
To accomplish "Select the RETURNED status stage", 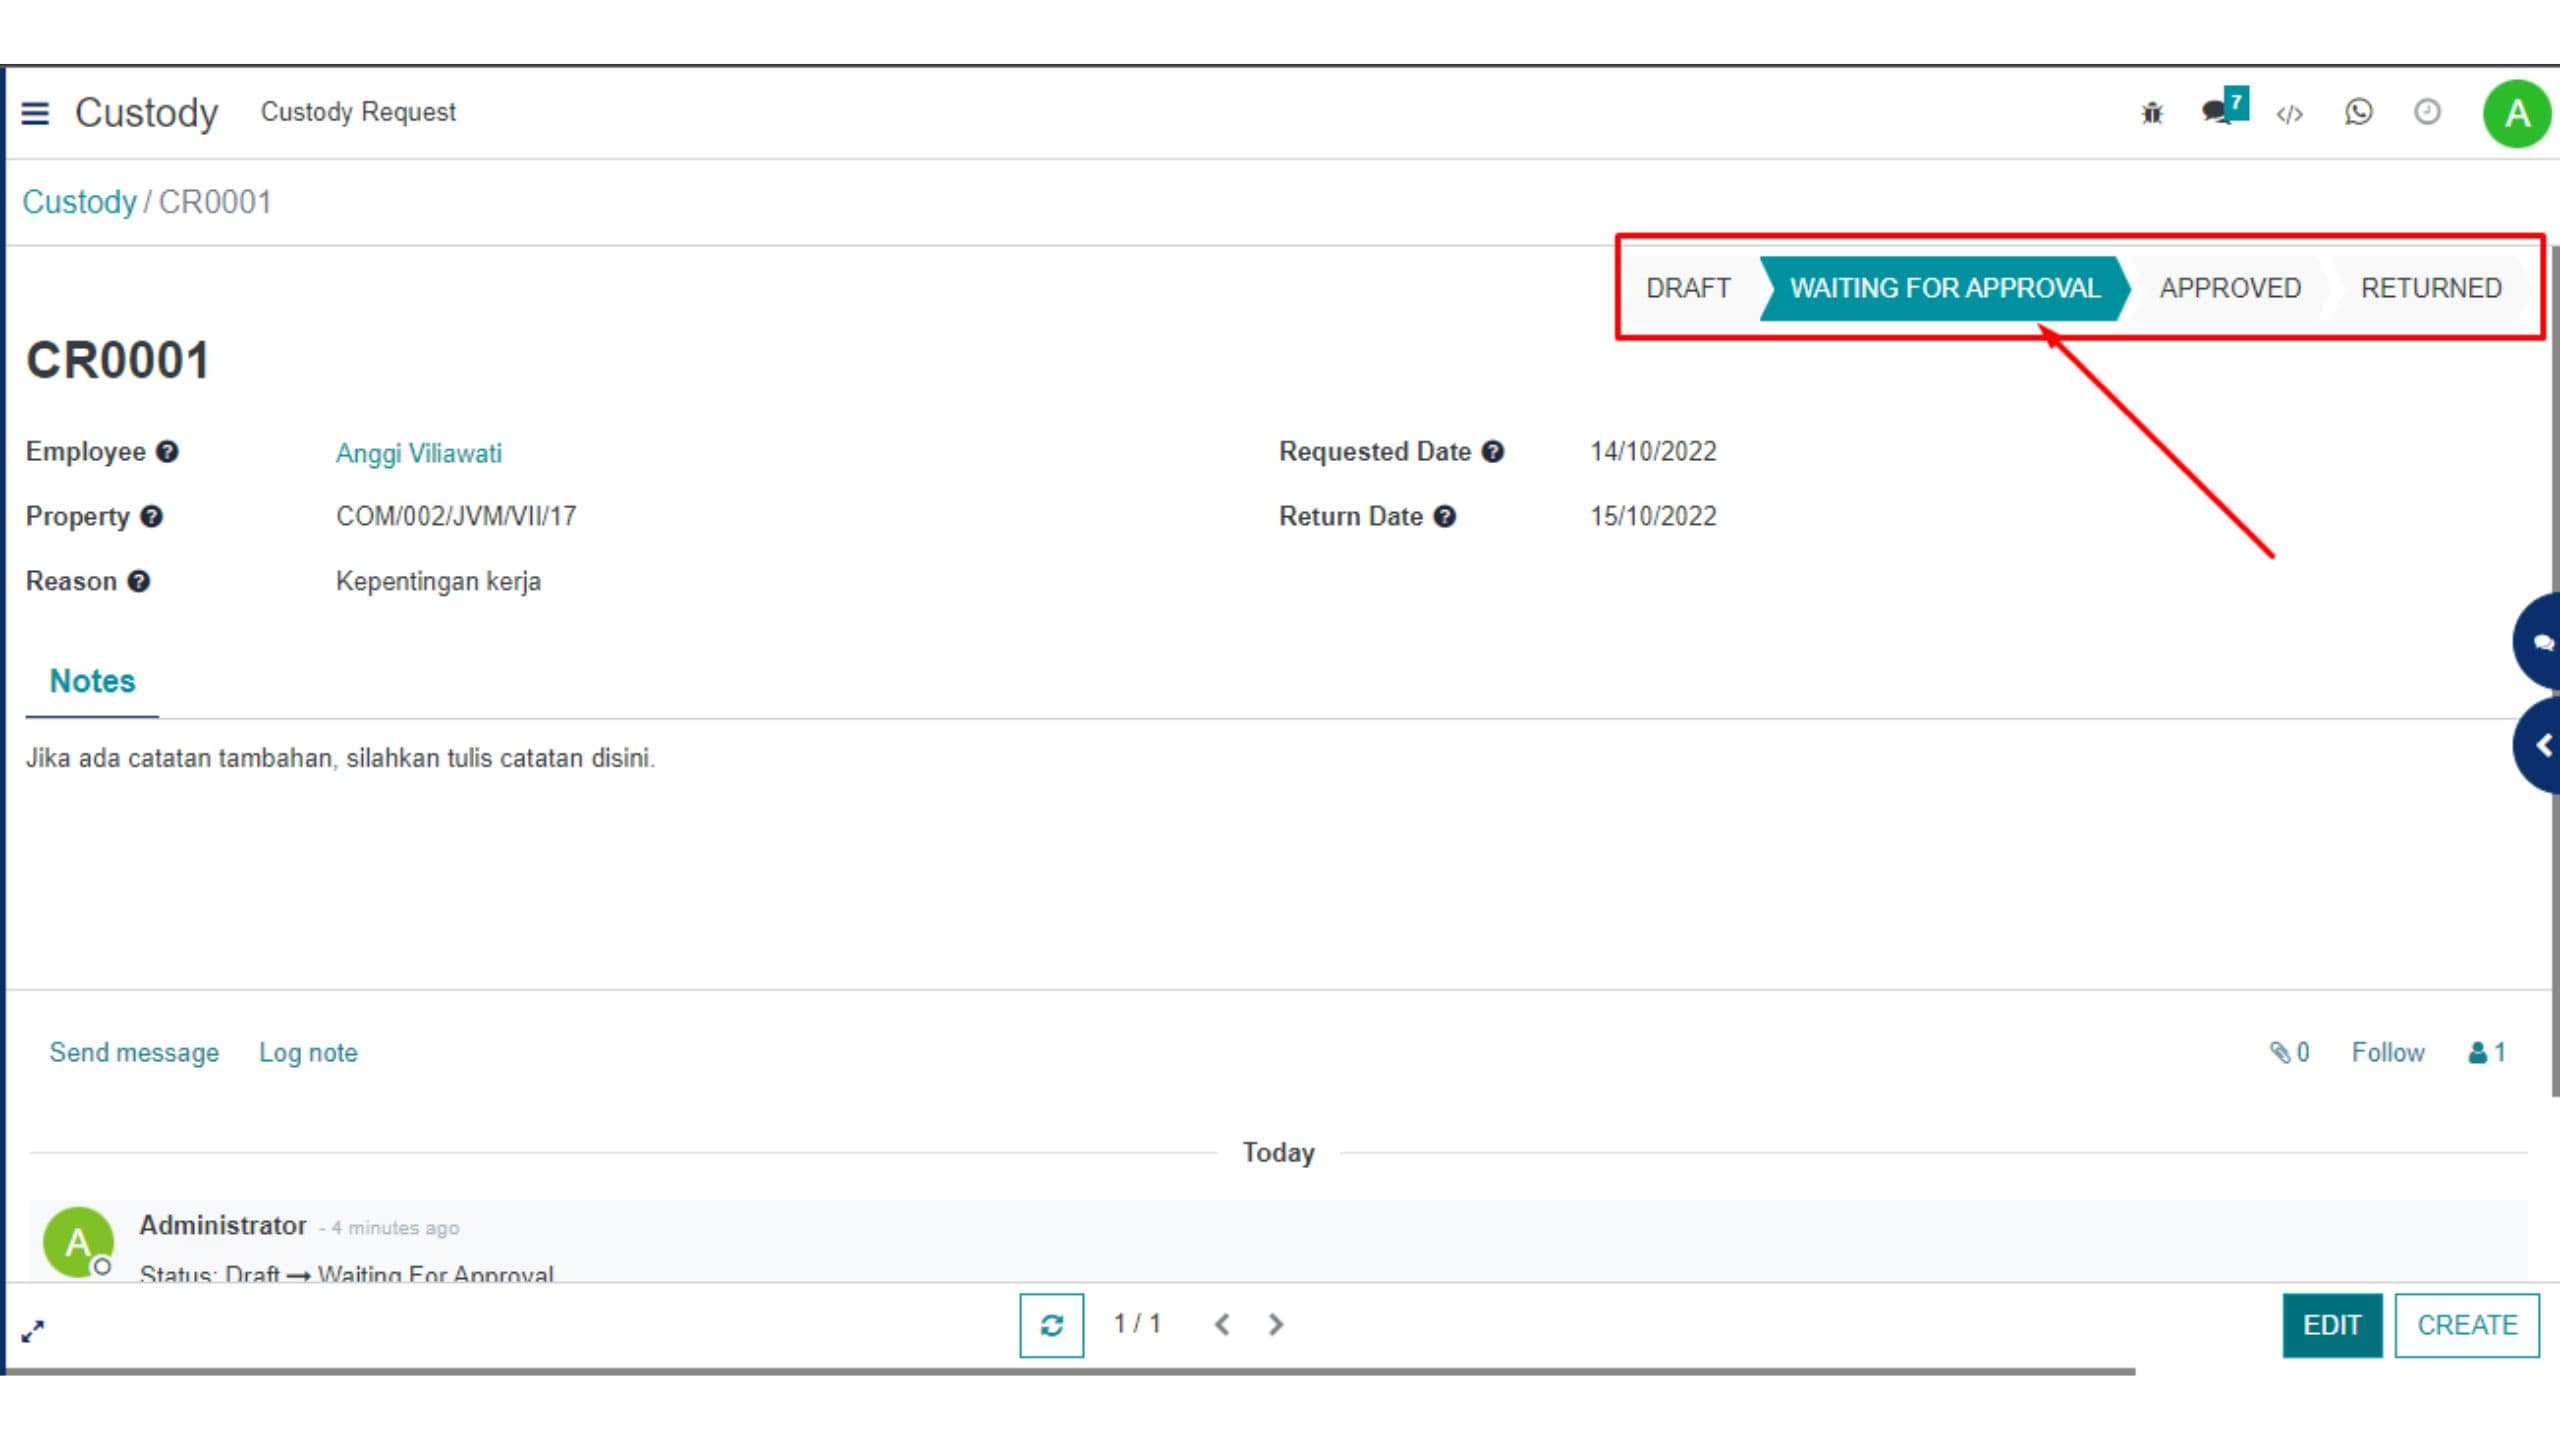I will tap(2431, 288).
